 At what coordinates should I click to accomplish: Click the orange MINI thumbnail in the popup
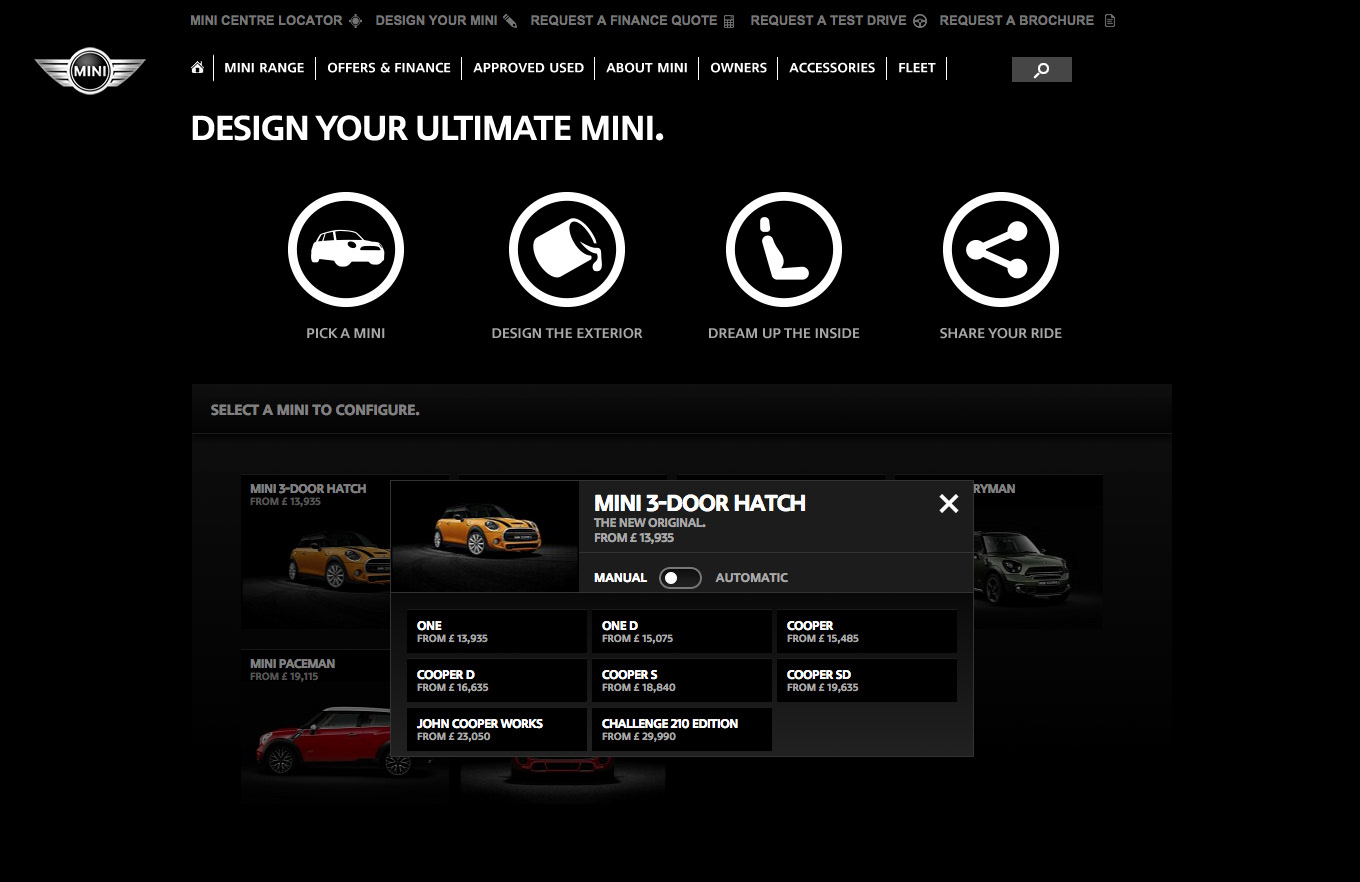tap(485, 537)
